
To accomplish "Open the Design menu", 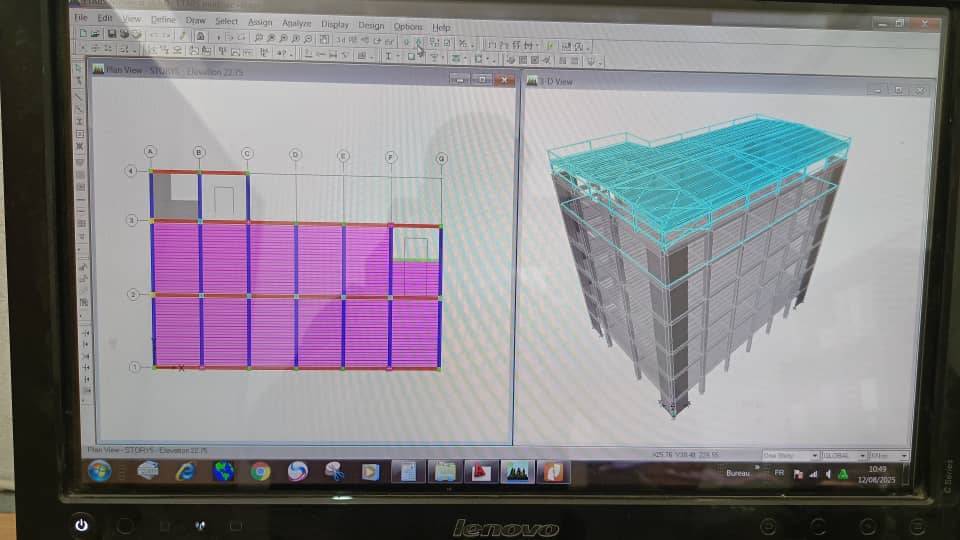I will click(371, 26).
